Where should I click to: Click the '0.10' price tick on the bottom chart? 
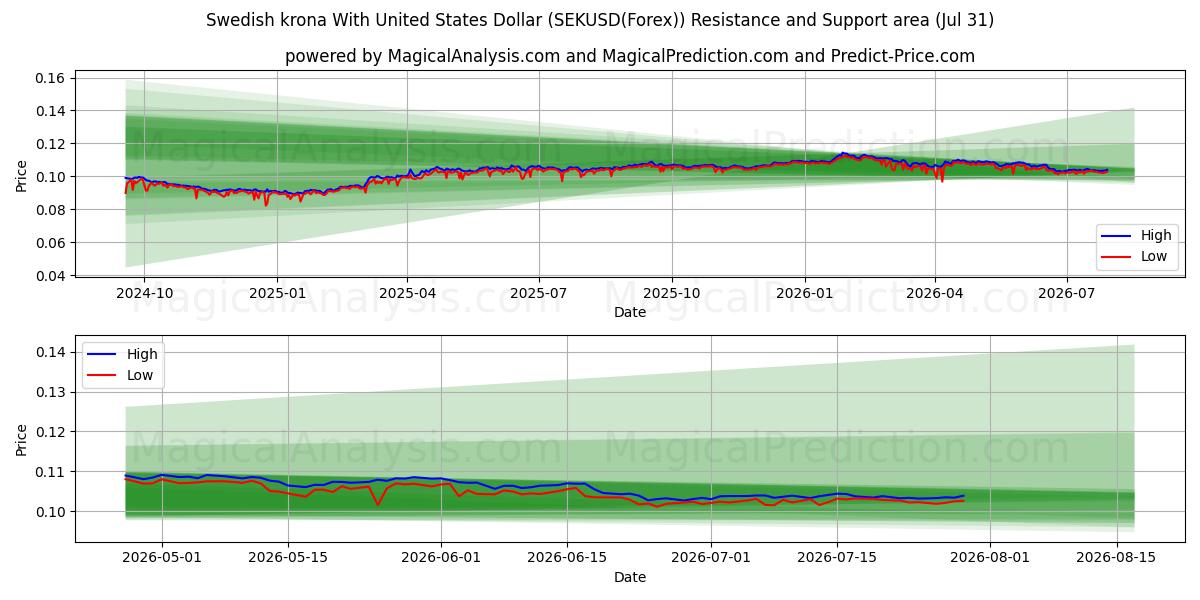coord(51,512)
